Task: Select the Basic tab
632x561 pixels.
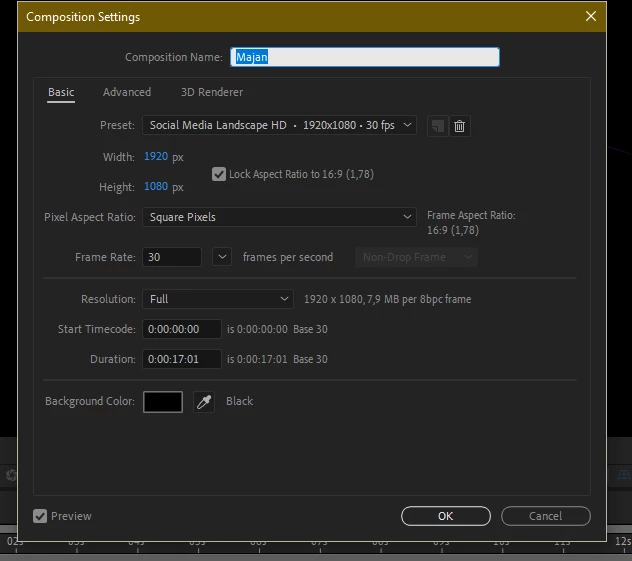Action: pos(61,92)
